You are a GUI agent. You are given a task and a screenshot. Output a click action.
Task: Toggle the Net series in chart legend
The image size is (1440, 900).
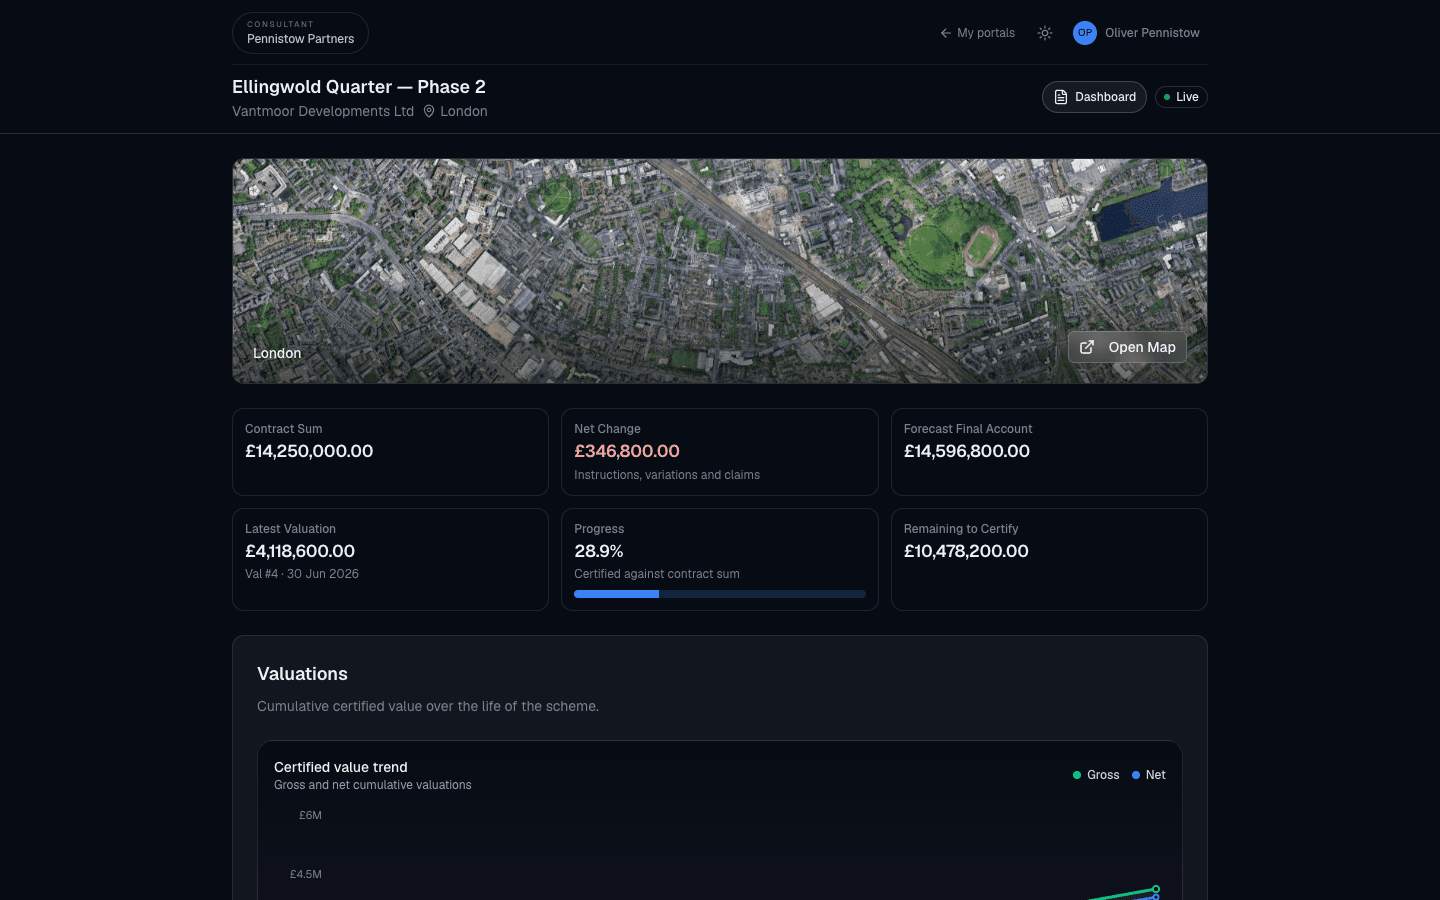coord(1149,775)
